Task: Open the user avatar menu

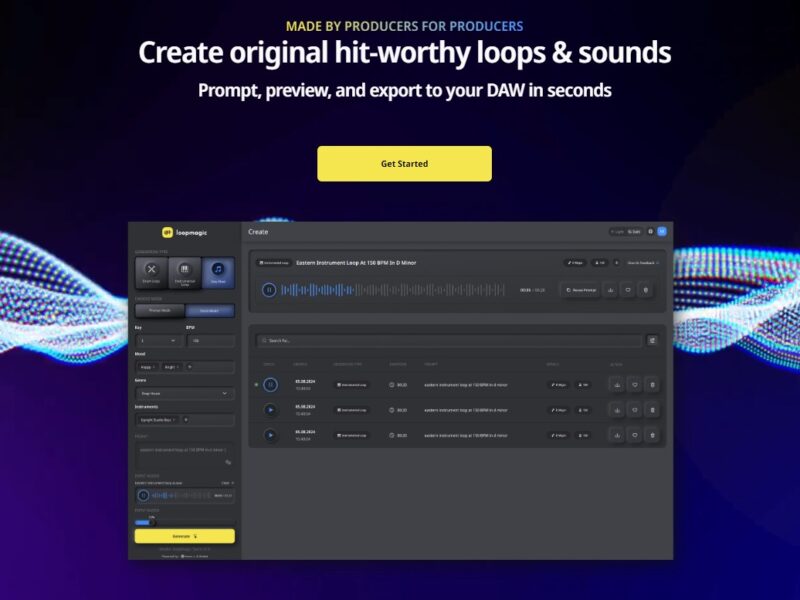Action: click(662, 231)
